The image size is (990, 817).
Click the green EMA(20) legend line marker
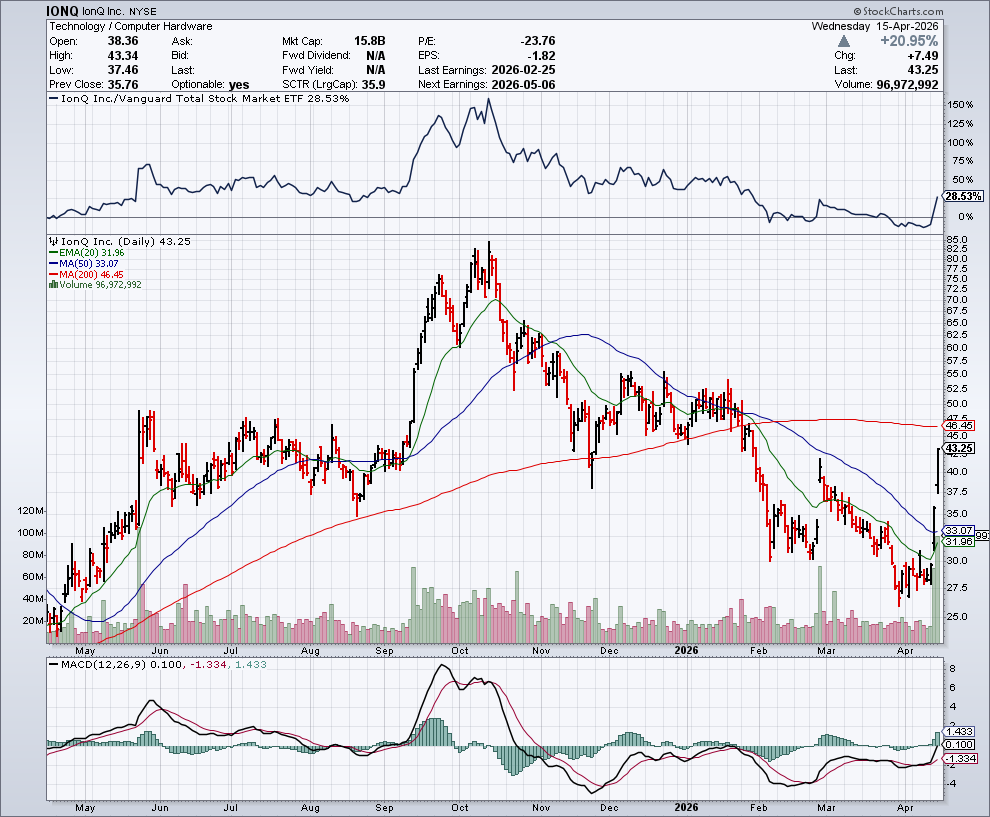(x=54, y=253)
